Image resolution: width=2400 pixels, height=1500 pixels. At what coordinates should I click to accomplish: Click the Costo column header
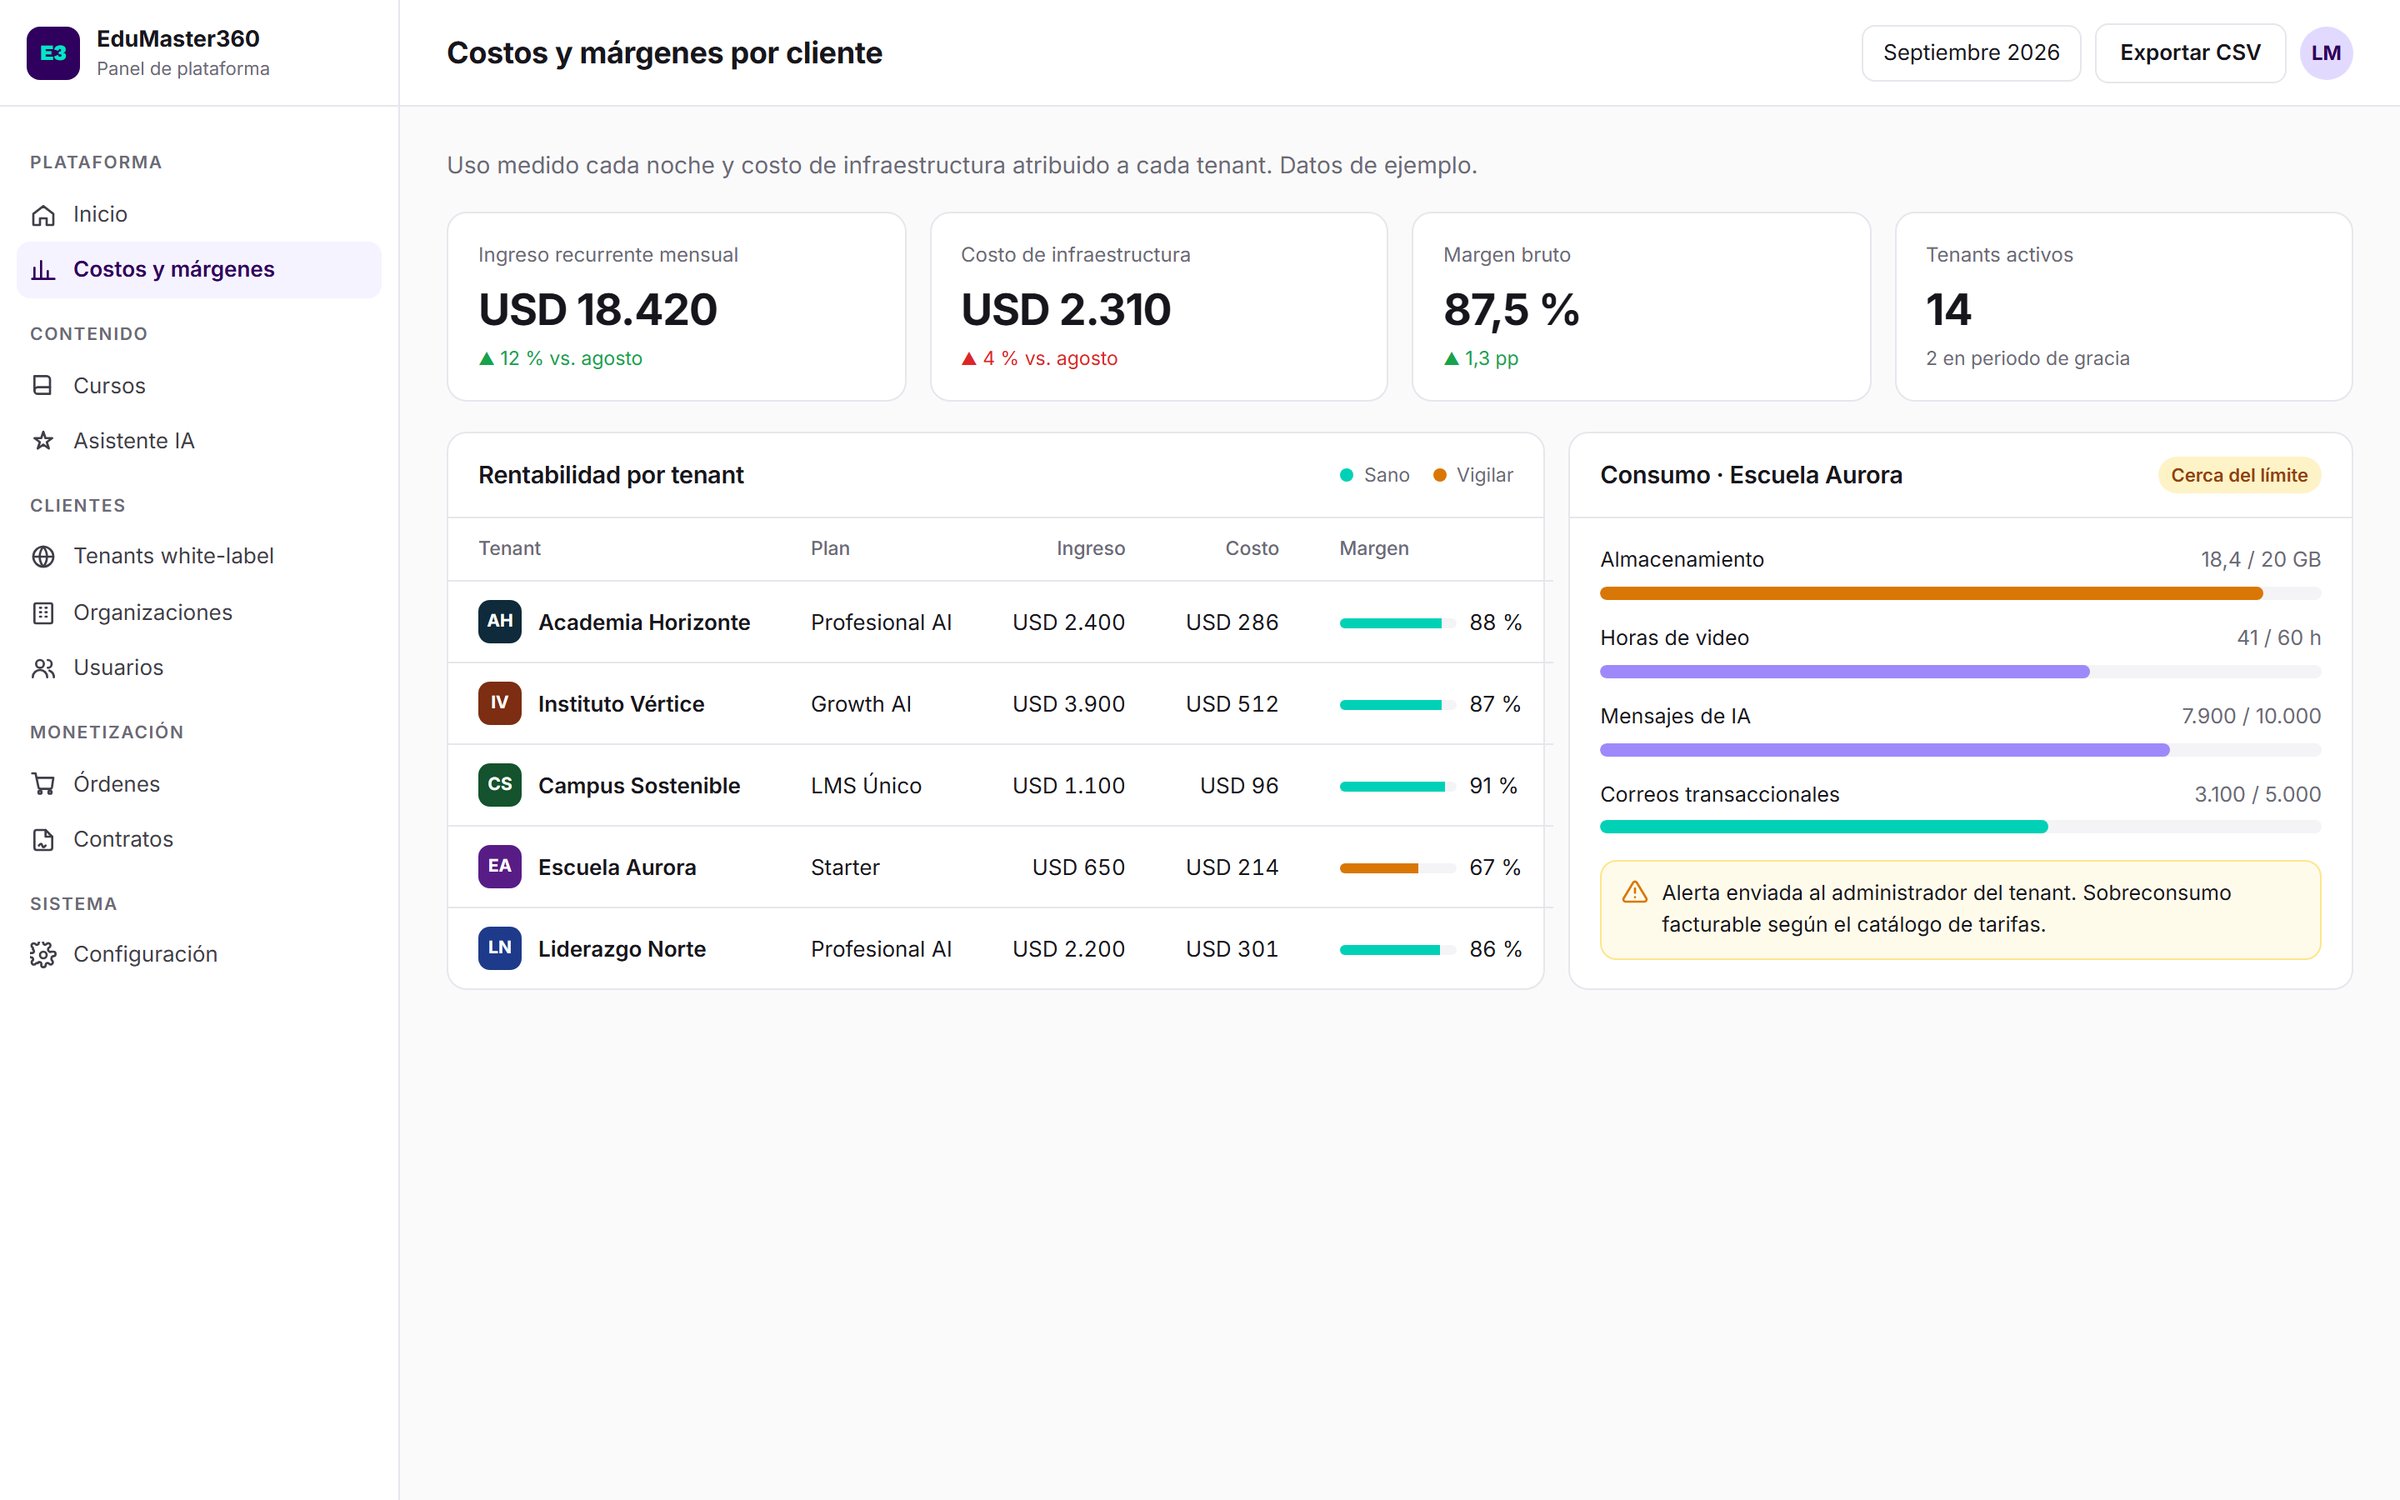tap(1252, 548)
